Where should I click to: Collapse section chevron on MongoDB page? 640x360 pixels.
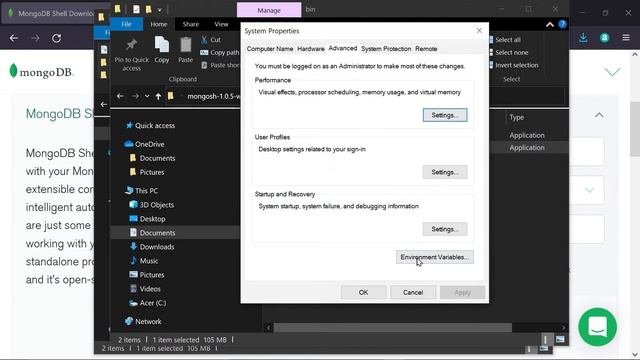pos(599,115)
